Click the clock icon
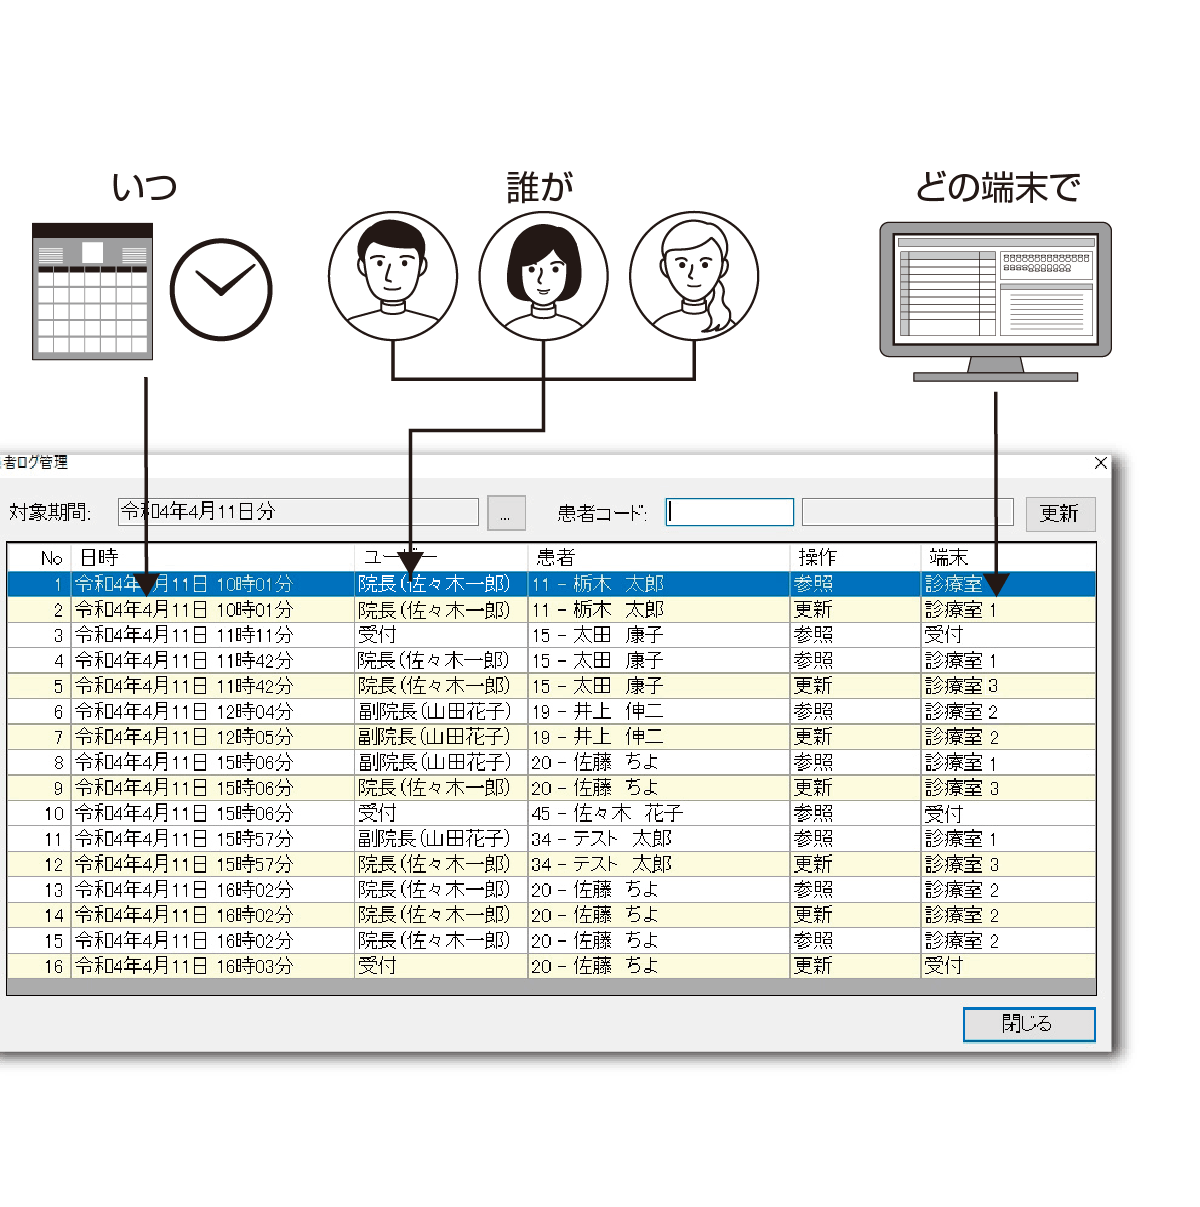The image size is (1200, 1207). click(221, 289)
